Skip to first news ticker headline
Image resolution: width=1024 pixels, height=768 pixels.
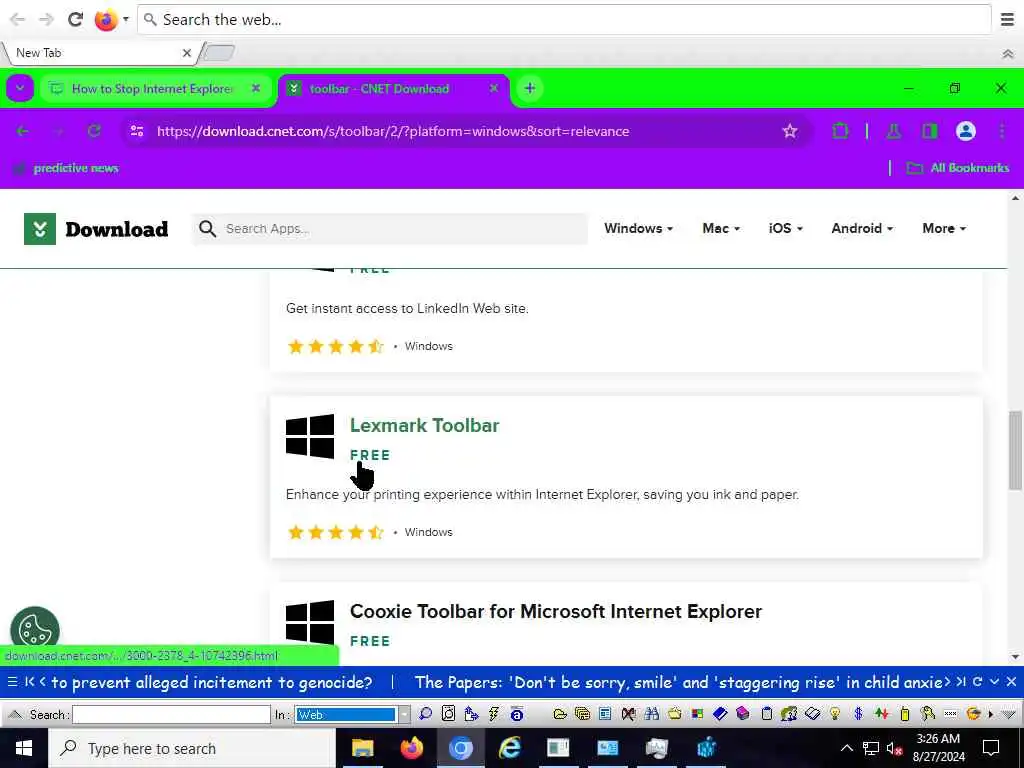pos(29,682)
